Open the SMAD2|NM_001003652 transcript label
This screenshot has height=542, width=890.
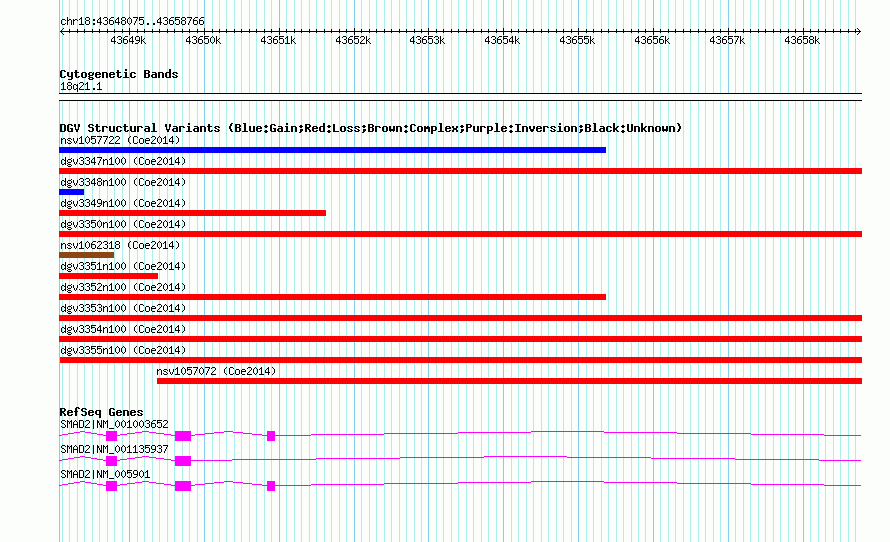pos(114,425)
